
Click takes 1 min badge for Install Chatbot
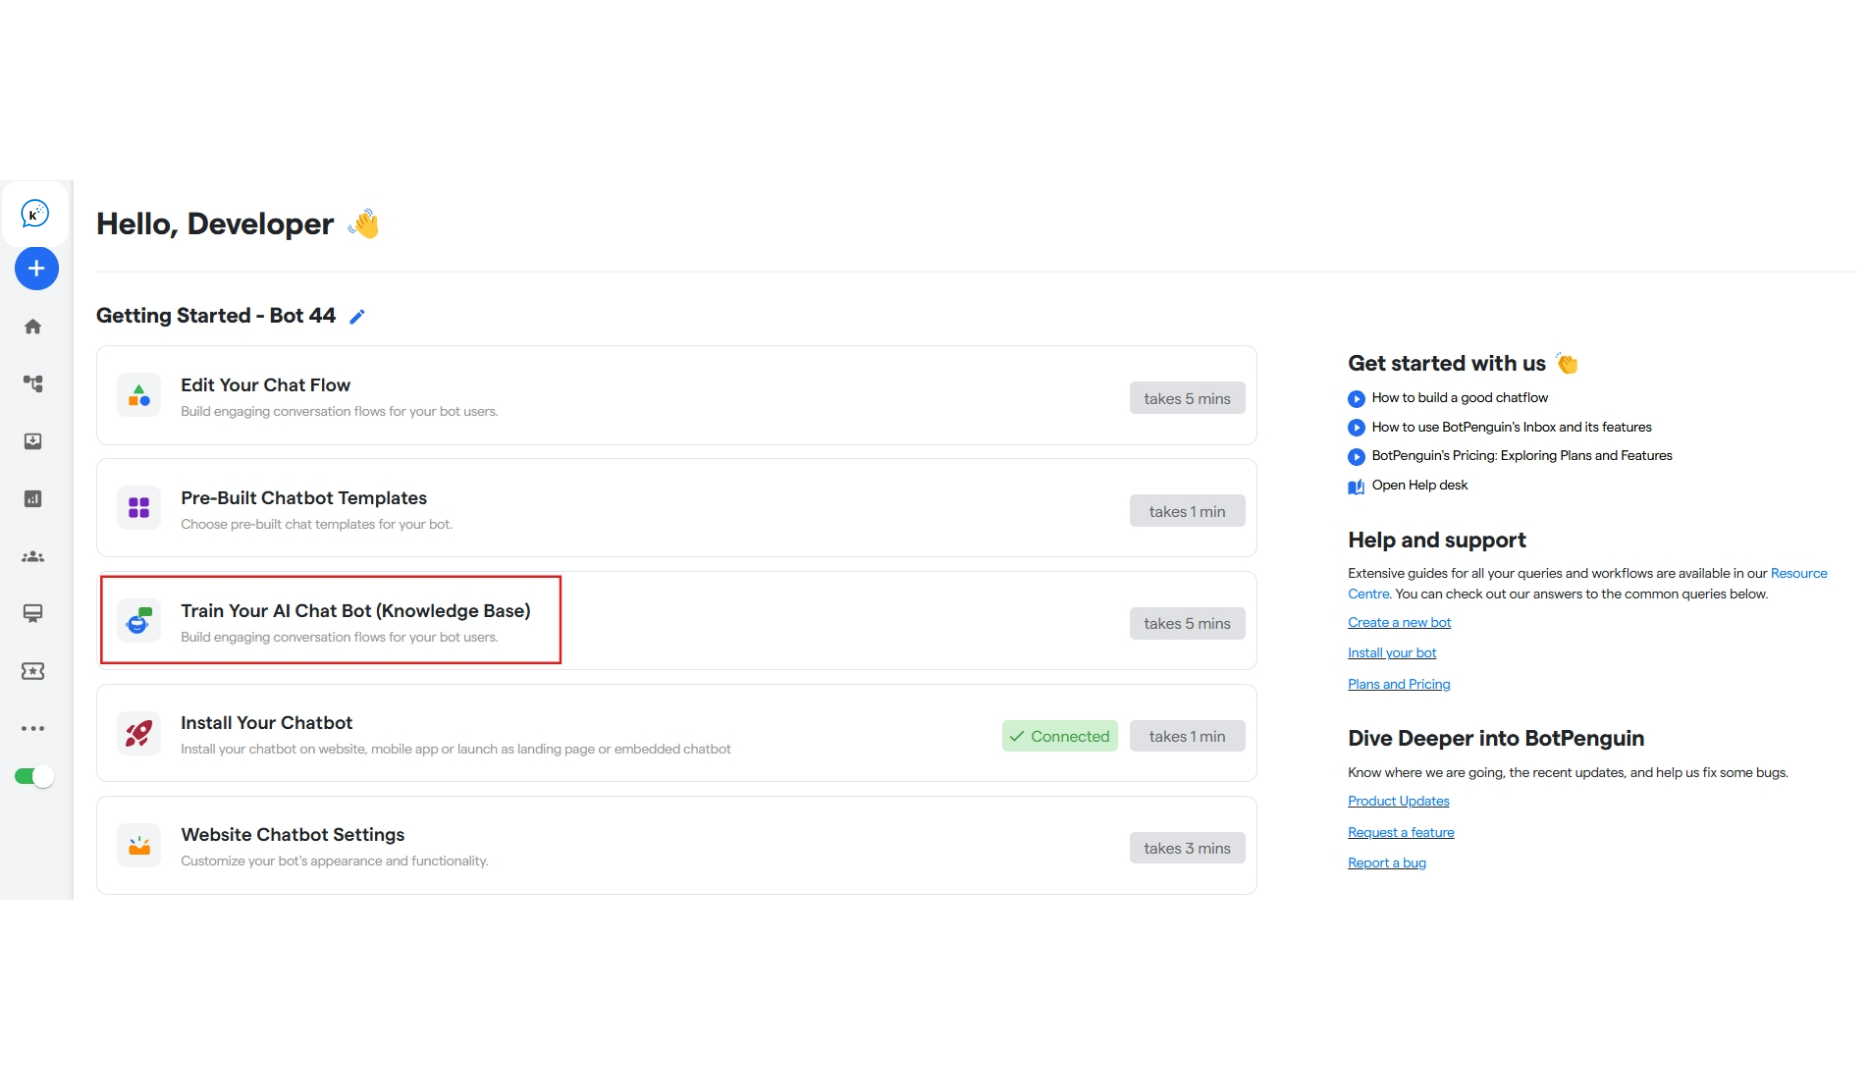[1187, 736]
